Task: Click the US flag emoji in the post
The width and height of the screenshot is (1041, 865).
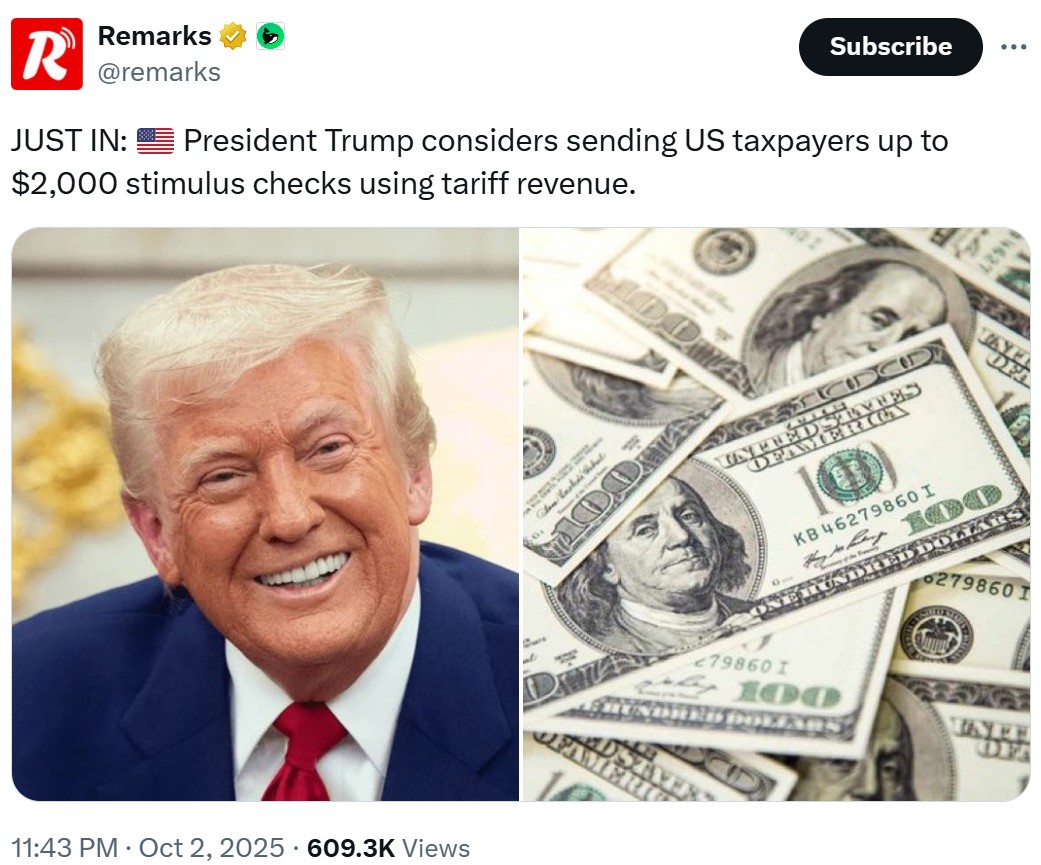Action: click(155, 141)
